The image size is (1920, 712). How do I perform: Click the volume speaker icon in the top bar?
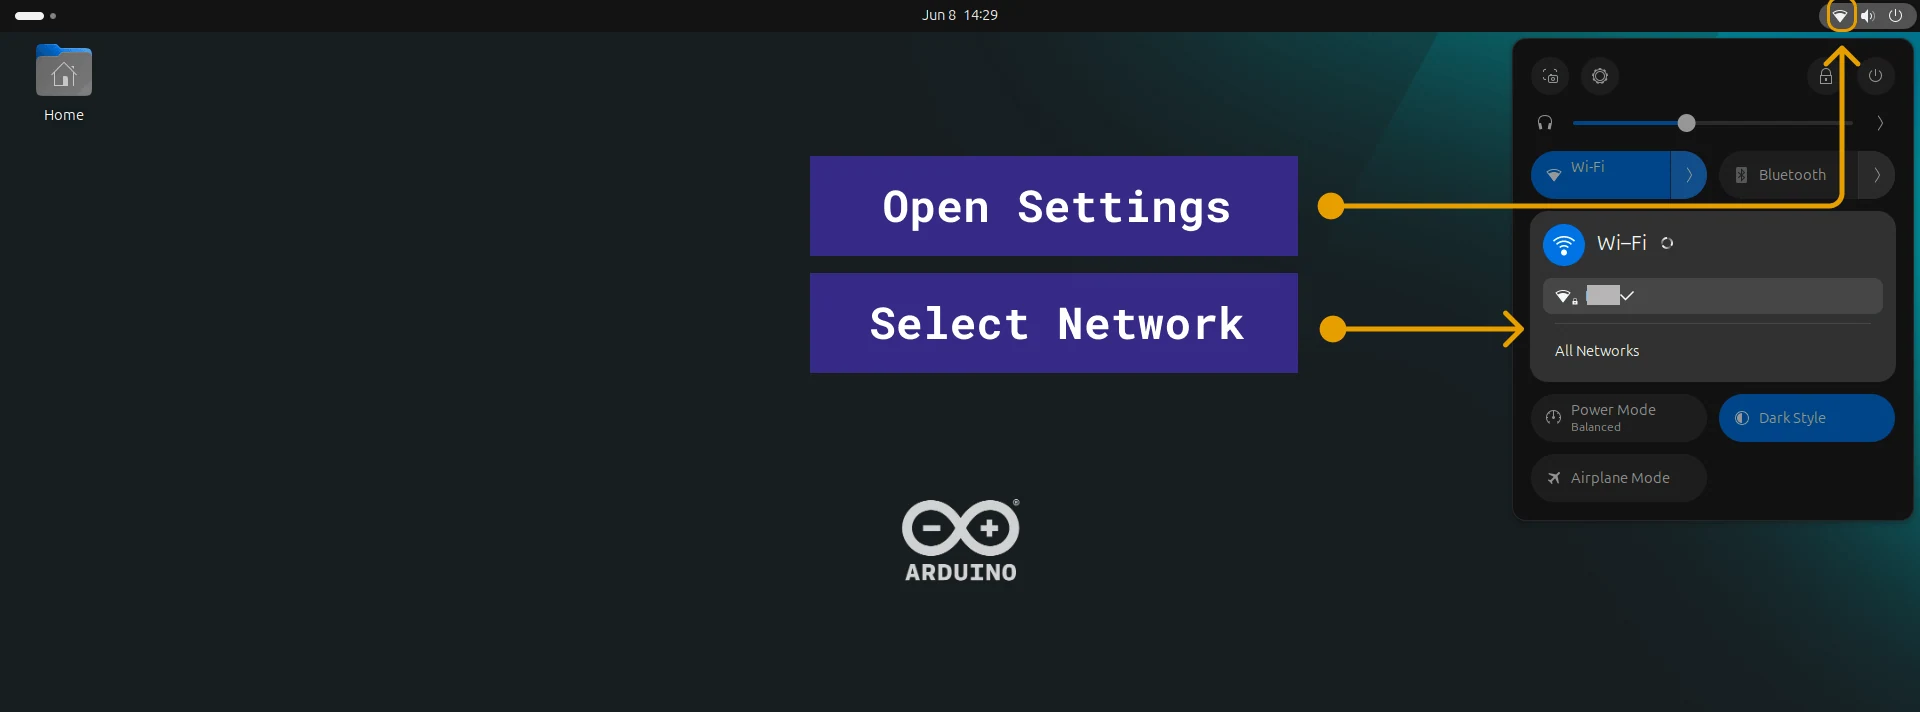pyautogui.click(x=1867, y=16)
